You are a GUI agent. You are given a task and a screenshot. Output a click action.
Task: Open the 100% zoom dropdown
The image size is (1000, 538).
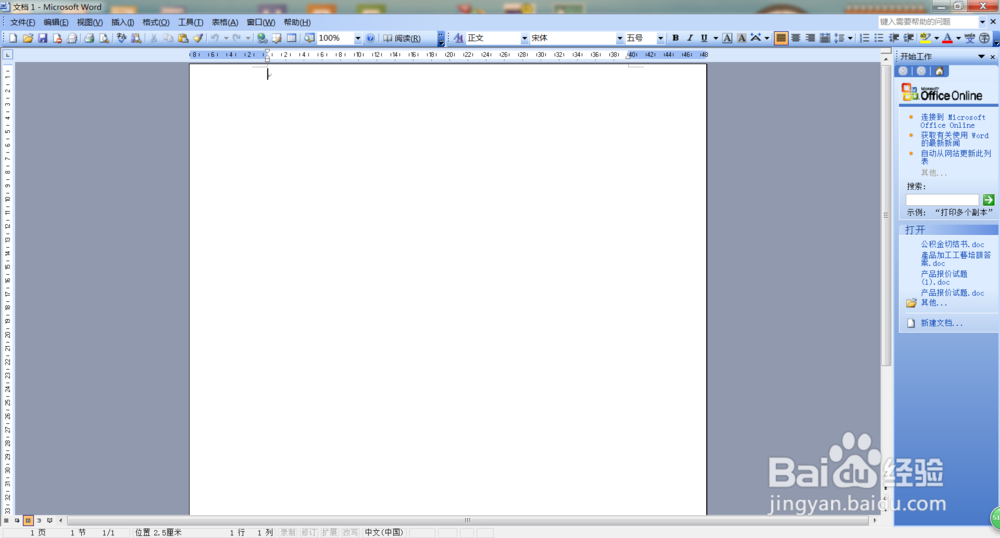point(358,38)
